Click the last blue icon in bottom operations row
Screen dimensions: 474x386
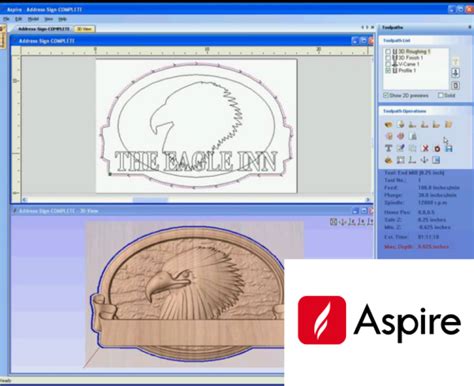(436, 160)
